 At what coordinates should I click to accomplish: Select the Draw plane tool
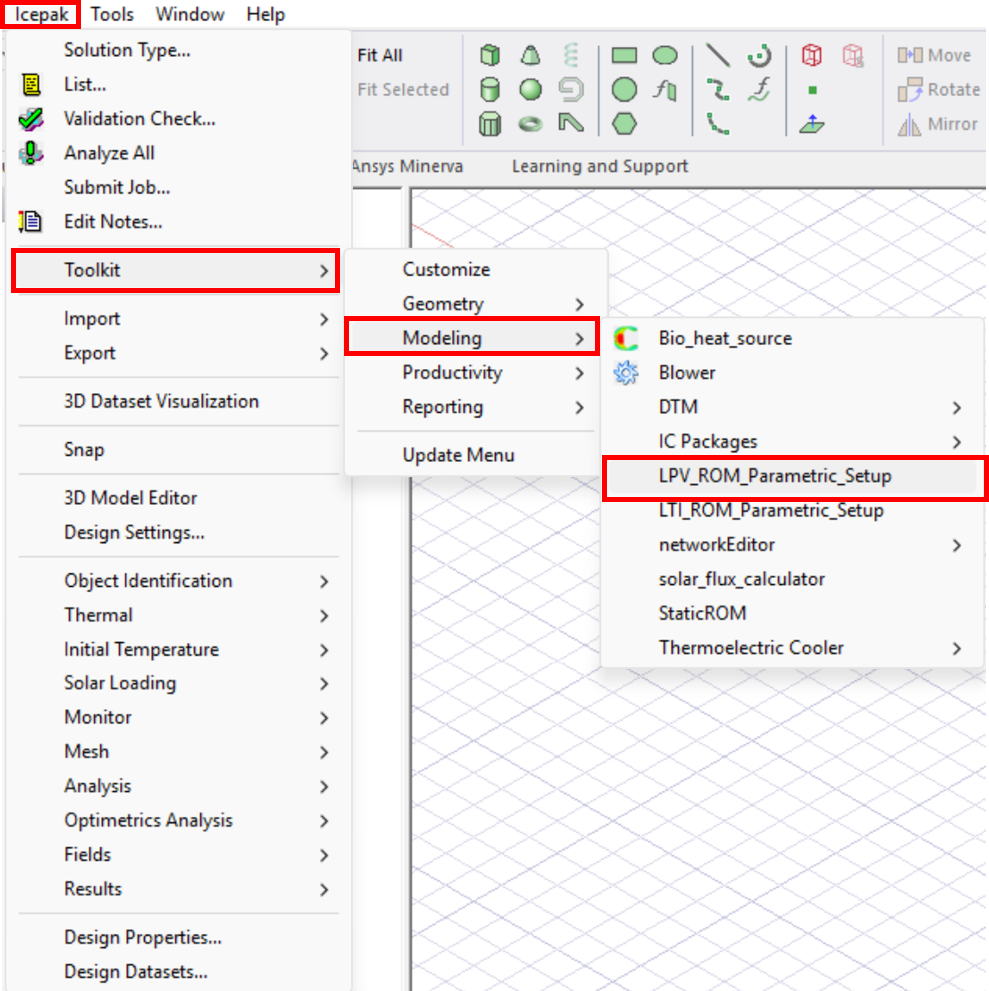(x=812, y=124)
